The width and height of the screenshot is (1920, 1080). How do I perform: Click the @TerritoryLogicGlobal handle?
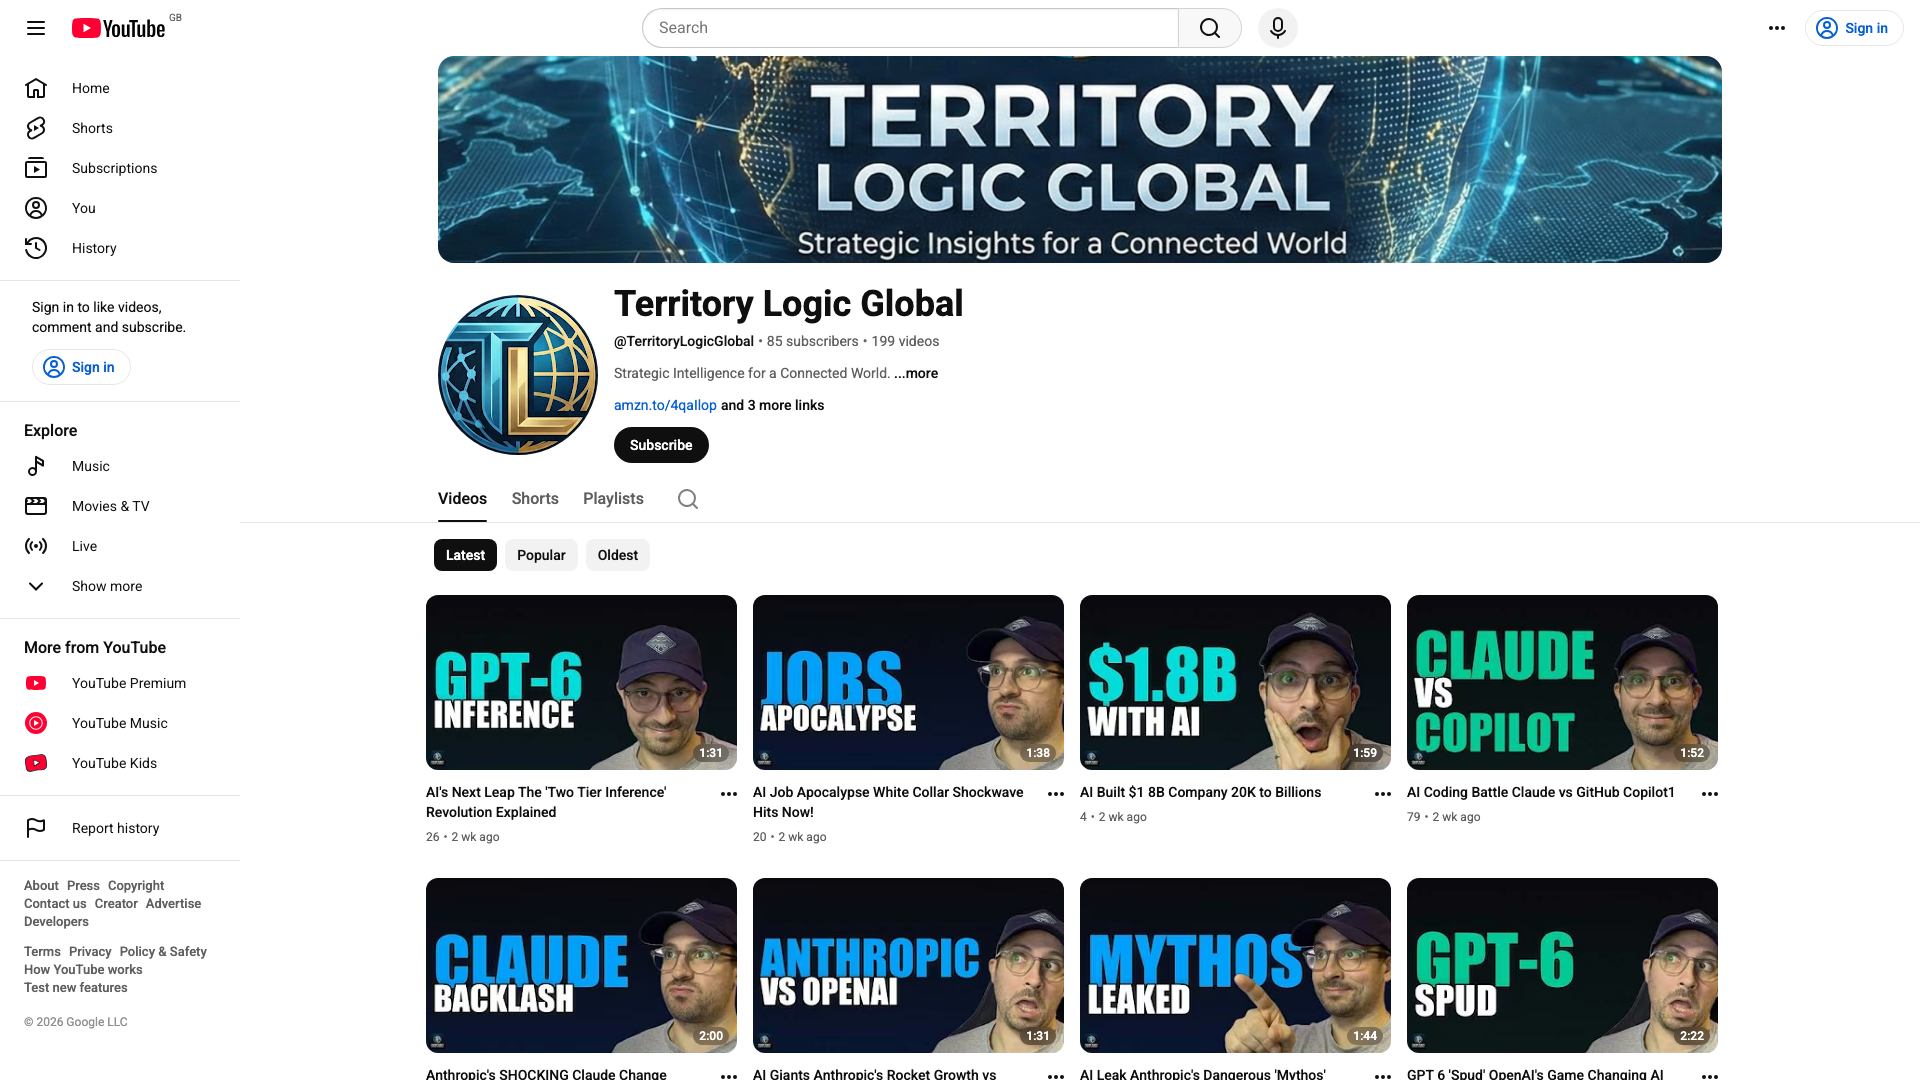point(684,341)
